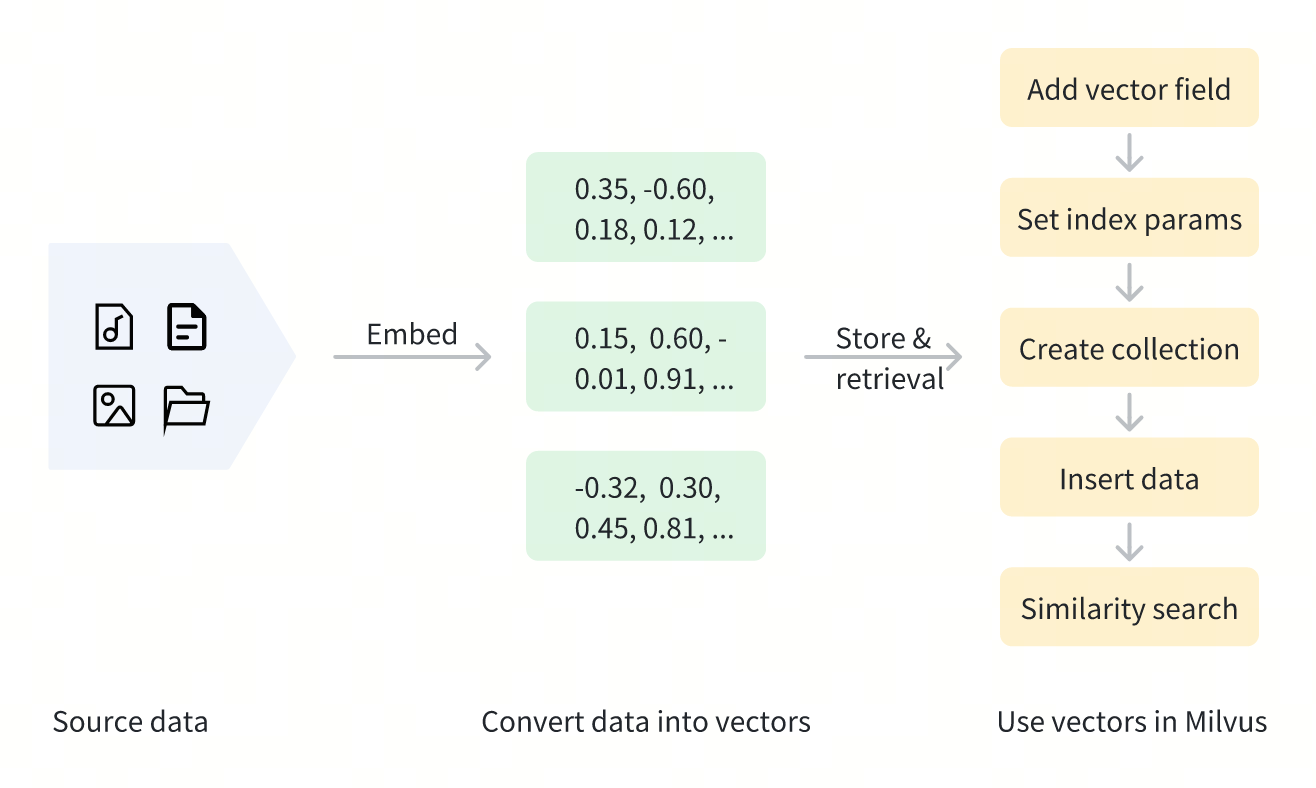Image resolution: width=1316 pixels, height=788 pixels.
Task: Click the vector box starting with 0.35
Action: [646, 207]
